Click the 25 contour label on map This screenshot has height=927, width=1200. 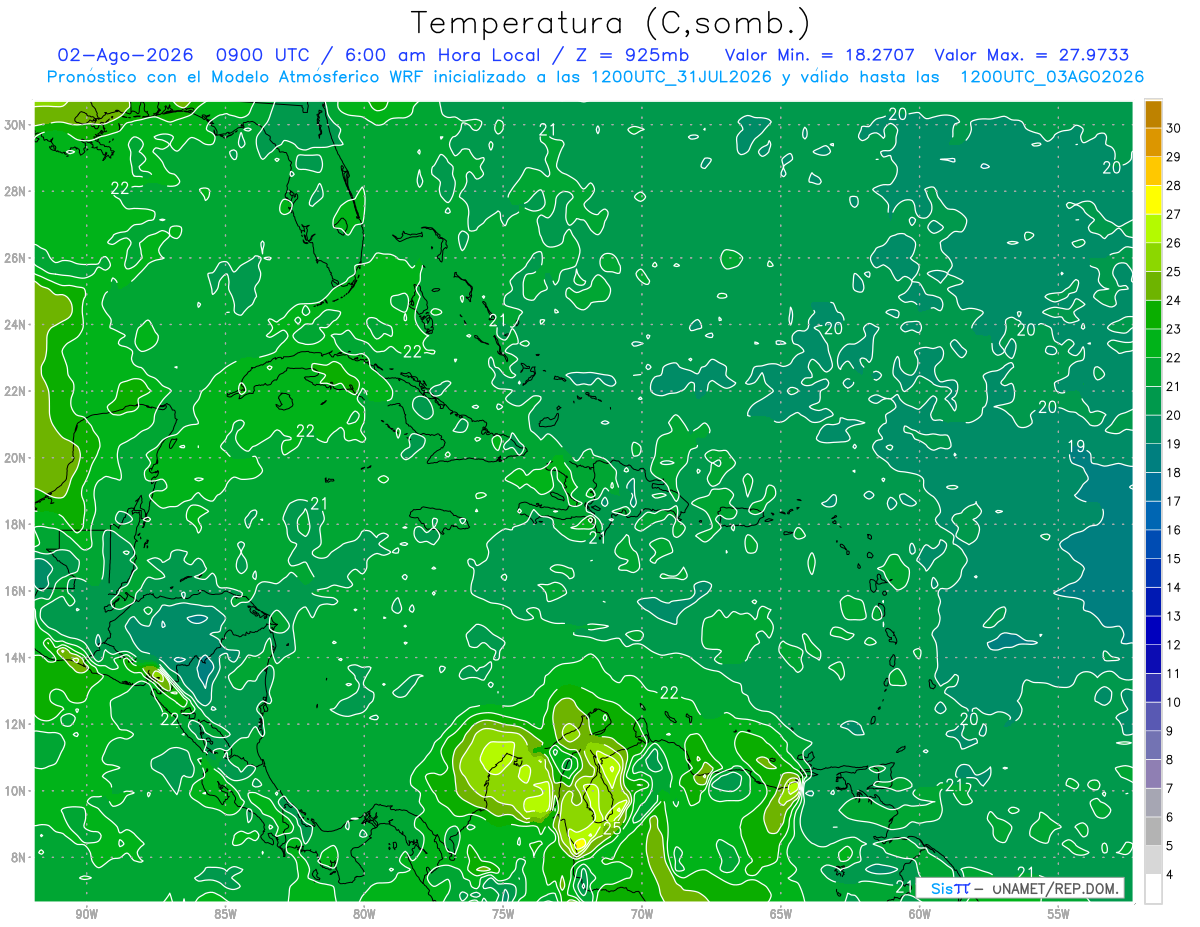point(612,827)
